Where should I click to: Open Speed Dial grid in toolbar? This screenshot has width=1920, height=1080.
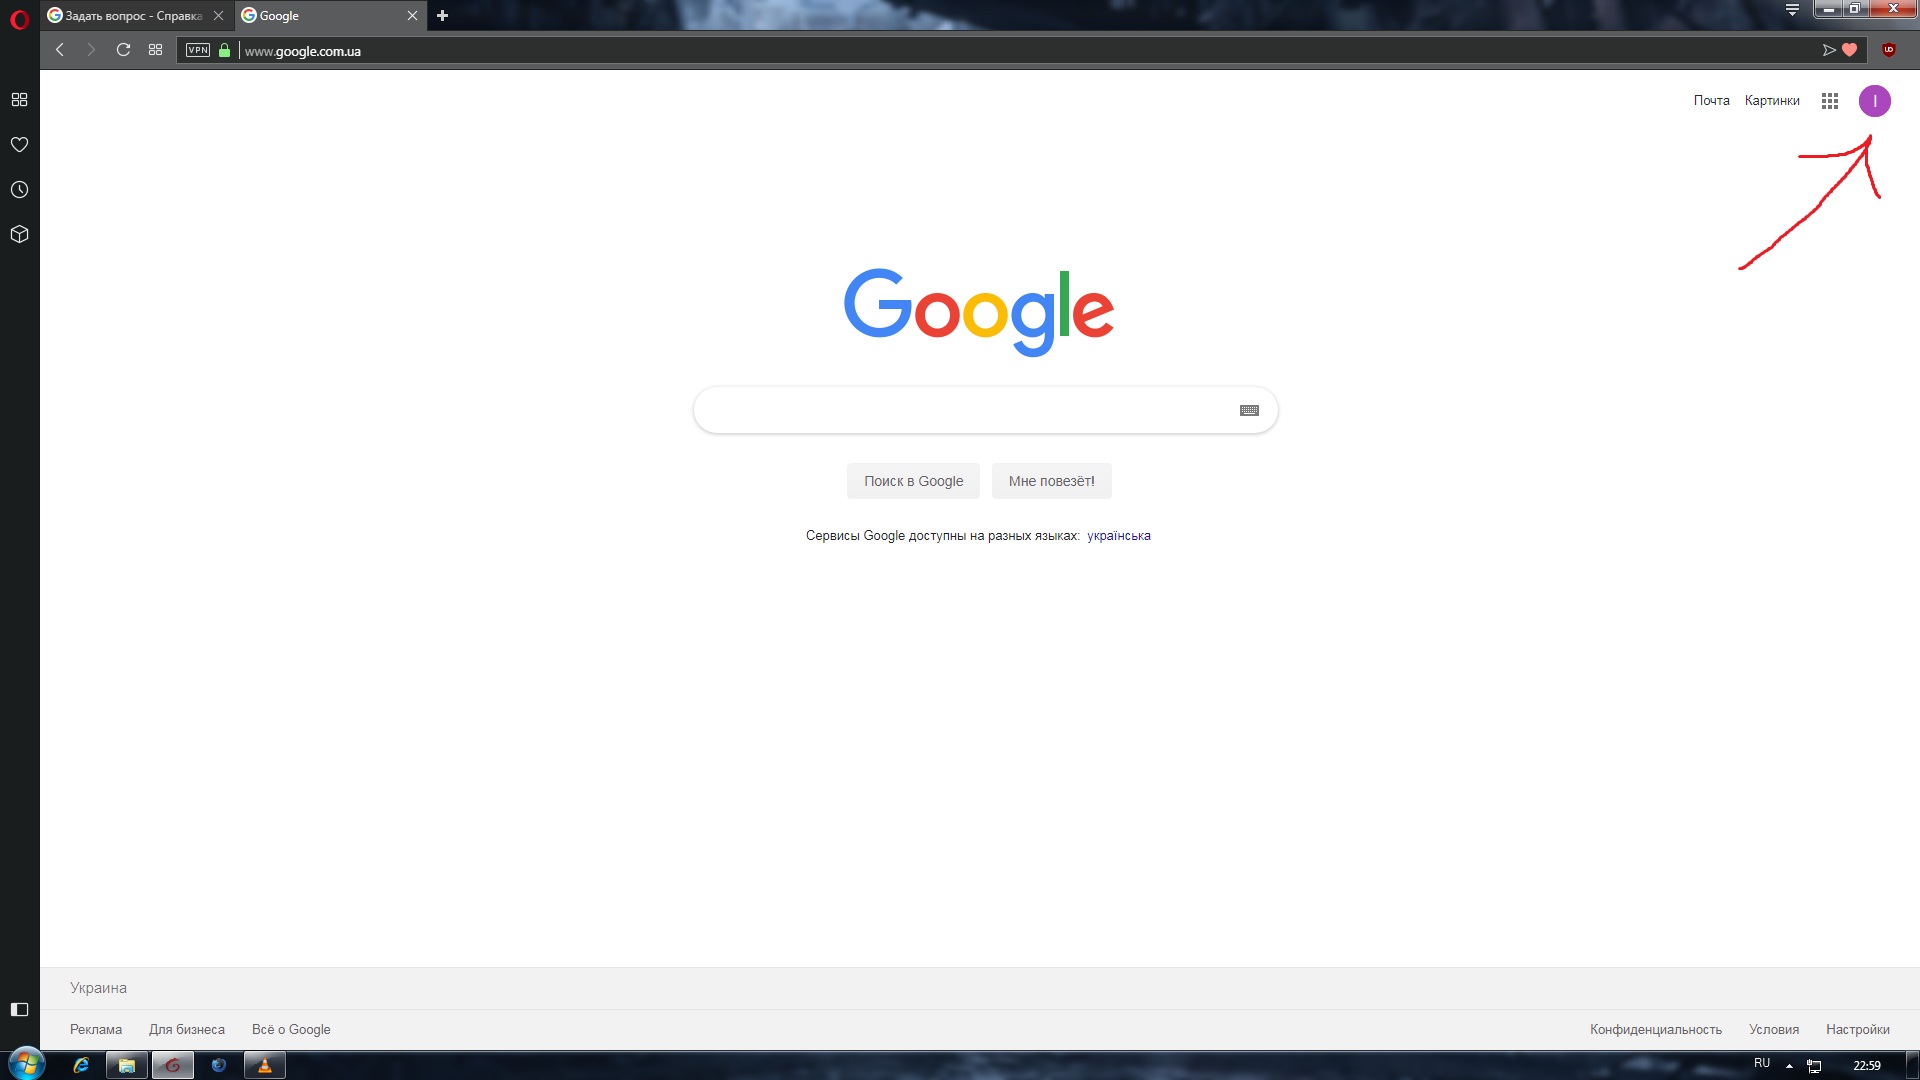(155, 50)
